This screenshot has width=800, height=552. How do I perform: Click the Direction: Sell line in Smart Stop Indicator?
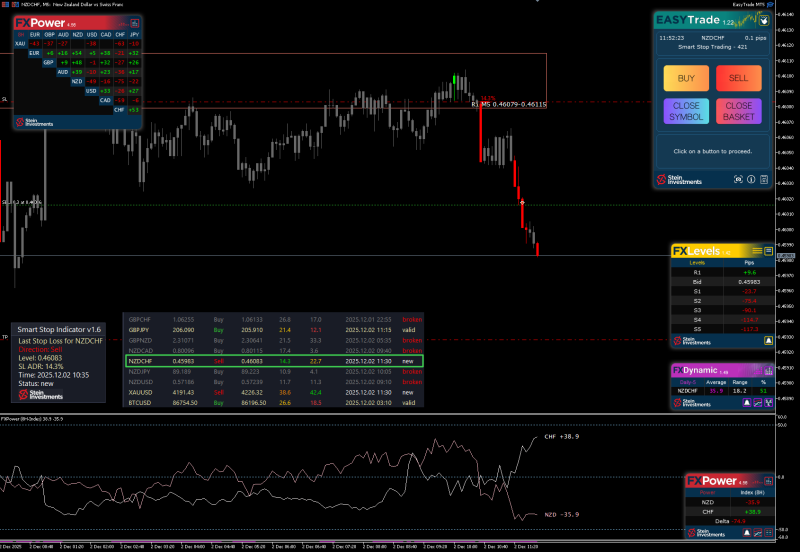coord(40,349)
